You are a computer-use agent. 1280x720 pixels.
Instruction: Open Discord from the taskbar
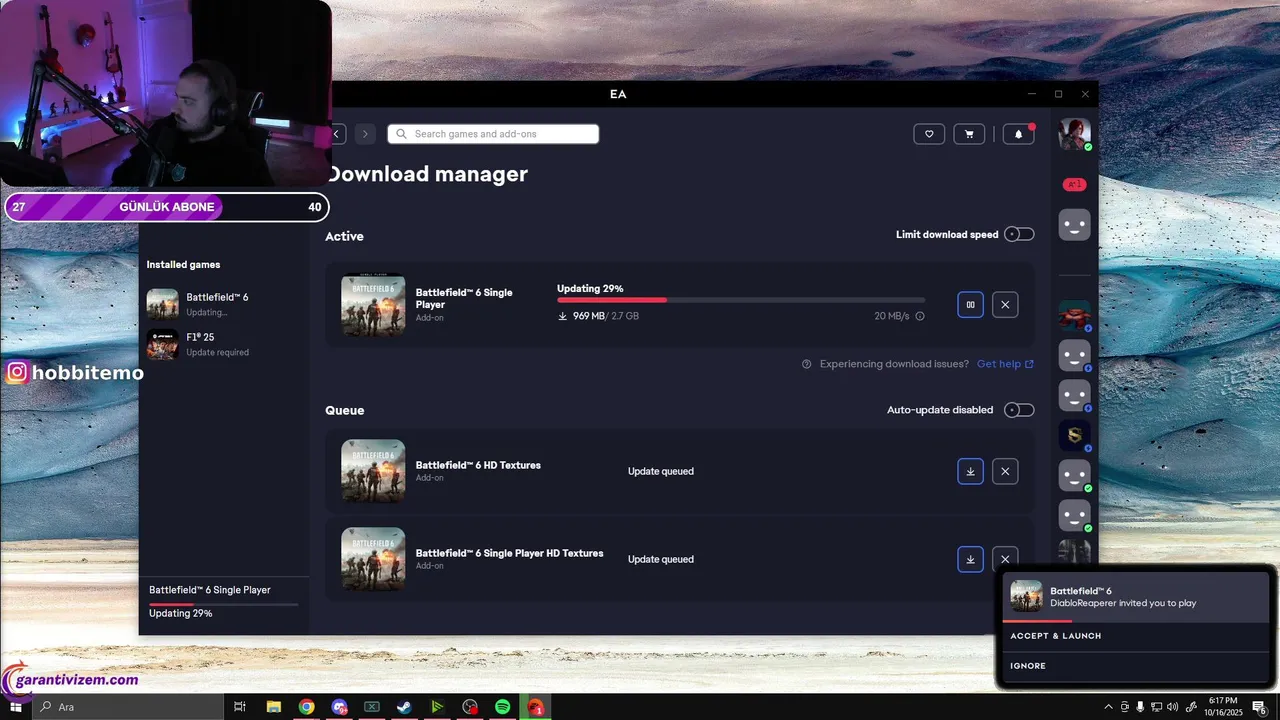(339, 707)
